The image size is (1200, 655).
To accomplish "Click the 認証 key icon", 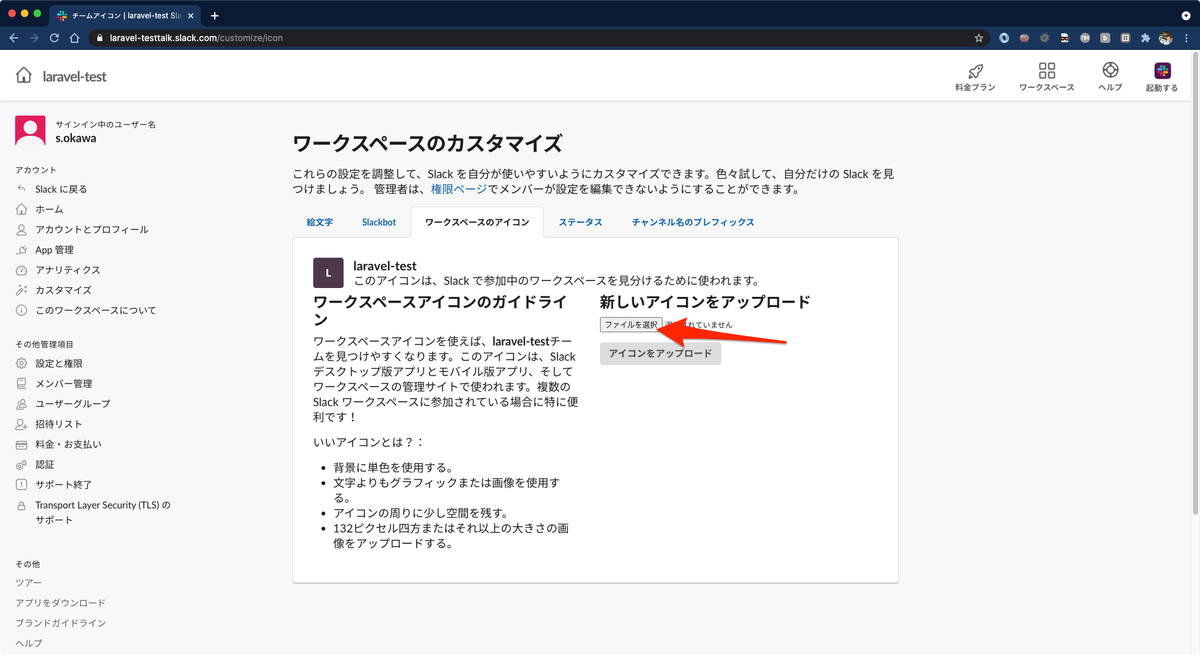I will 22,464.
